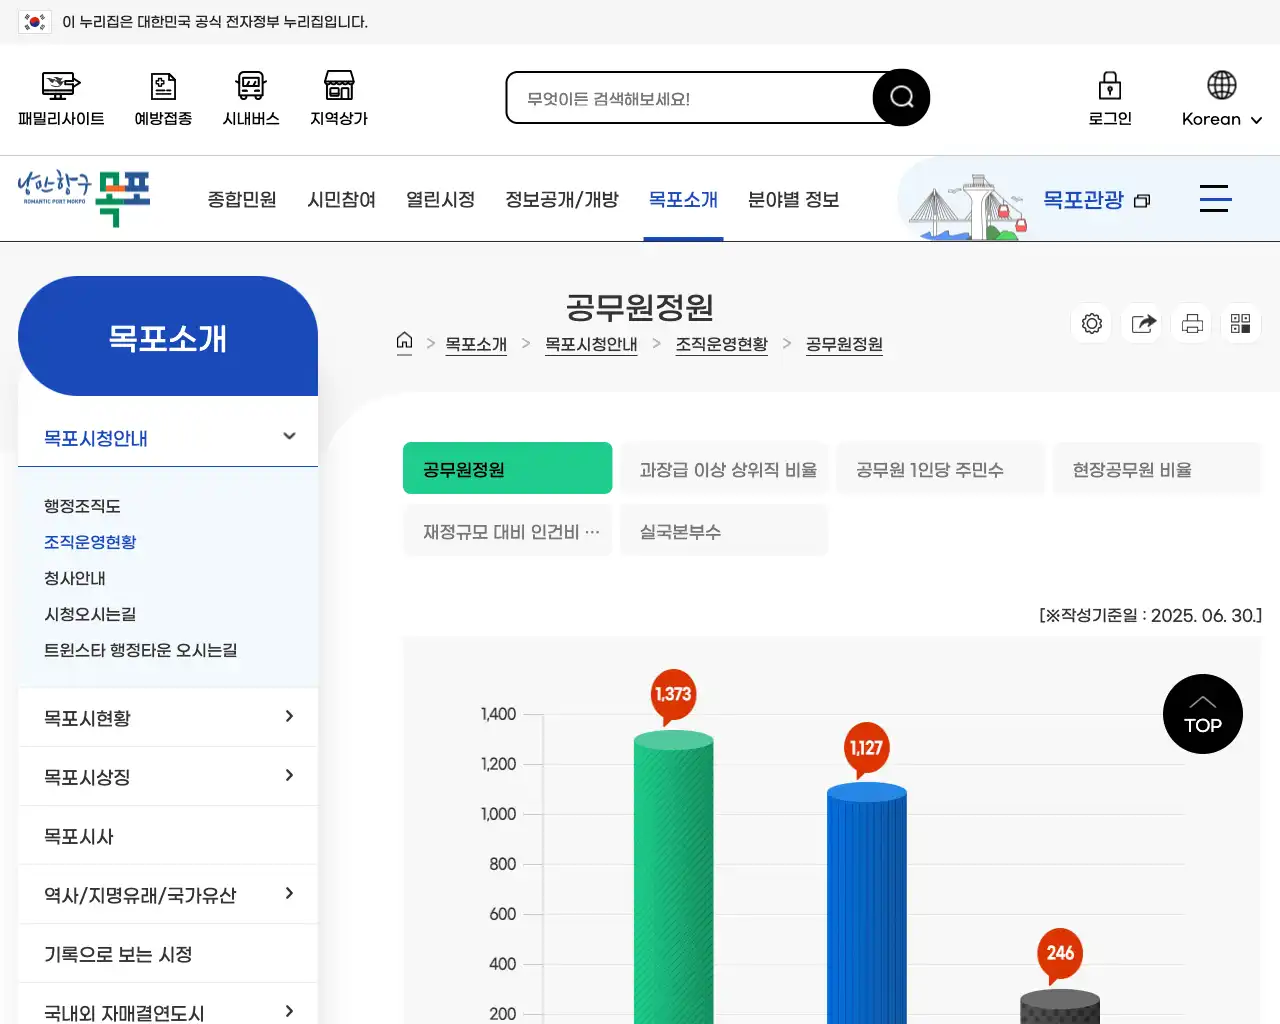Open the 조직운영현황 breadcrumb link
The height and width of the screenshot is (1024, 1280).
point(721,344)
